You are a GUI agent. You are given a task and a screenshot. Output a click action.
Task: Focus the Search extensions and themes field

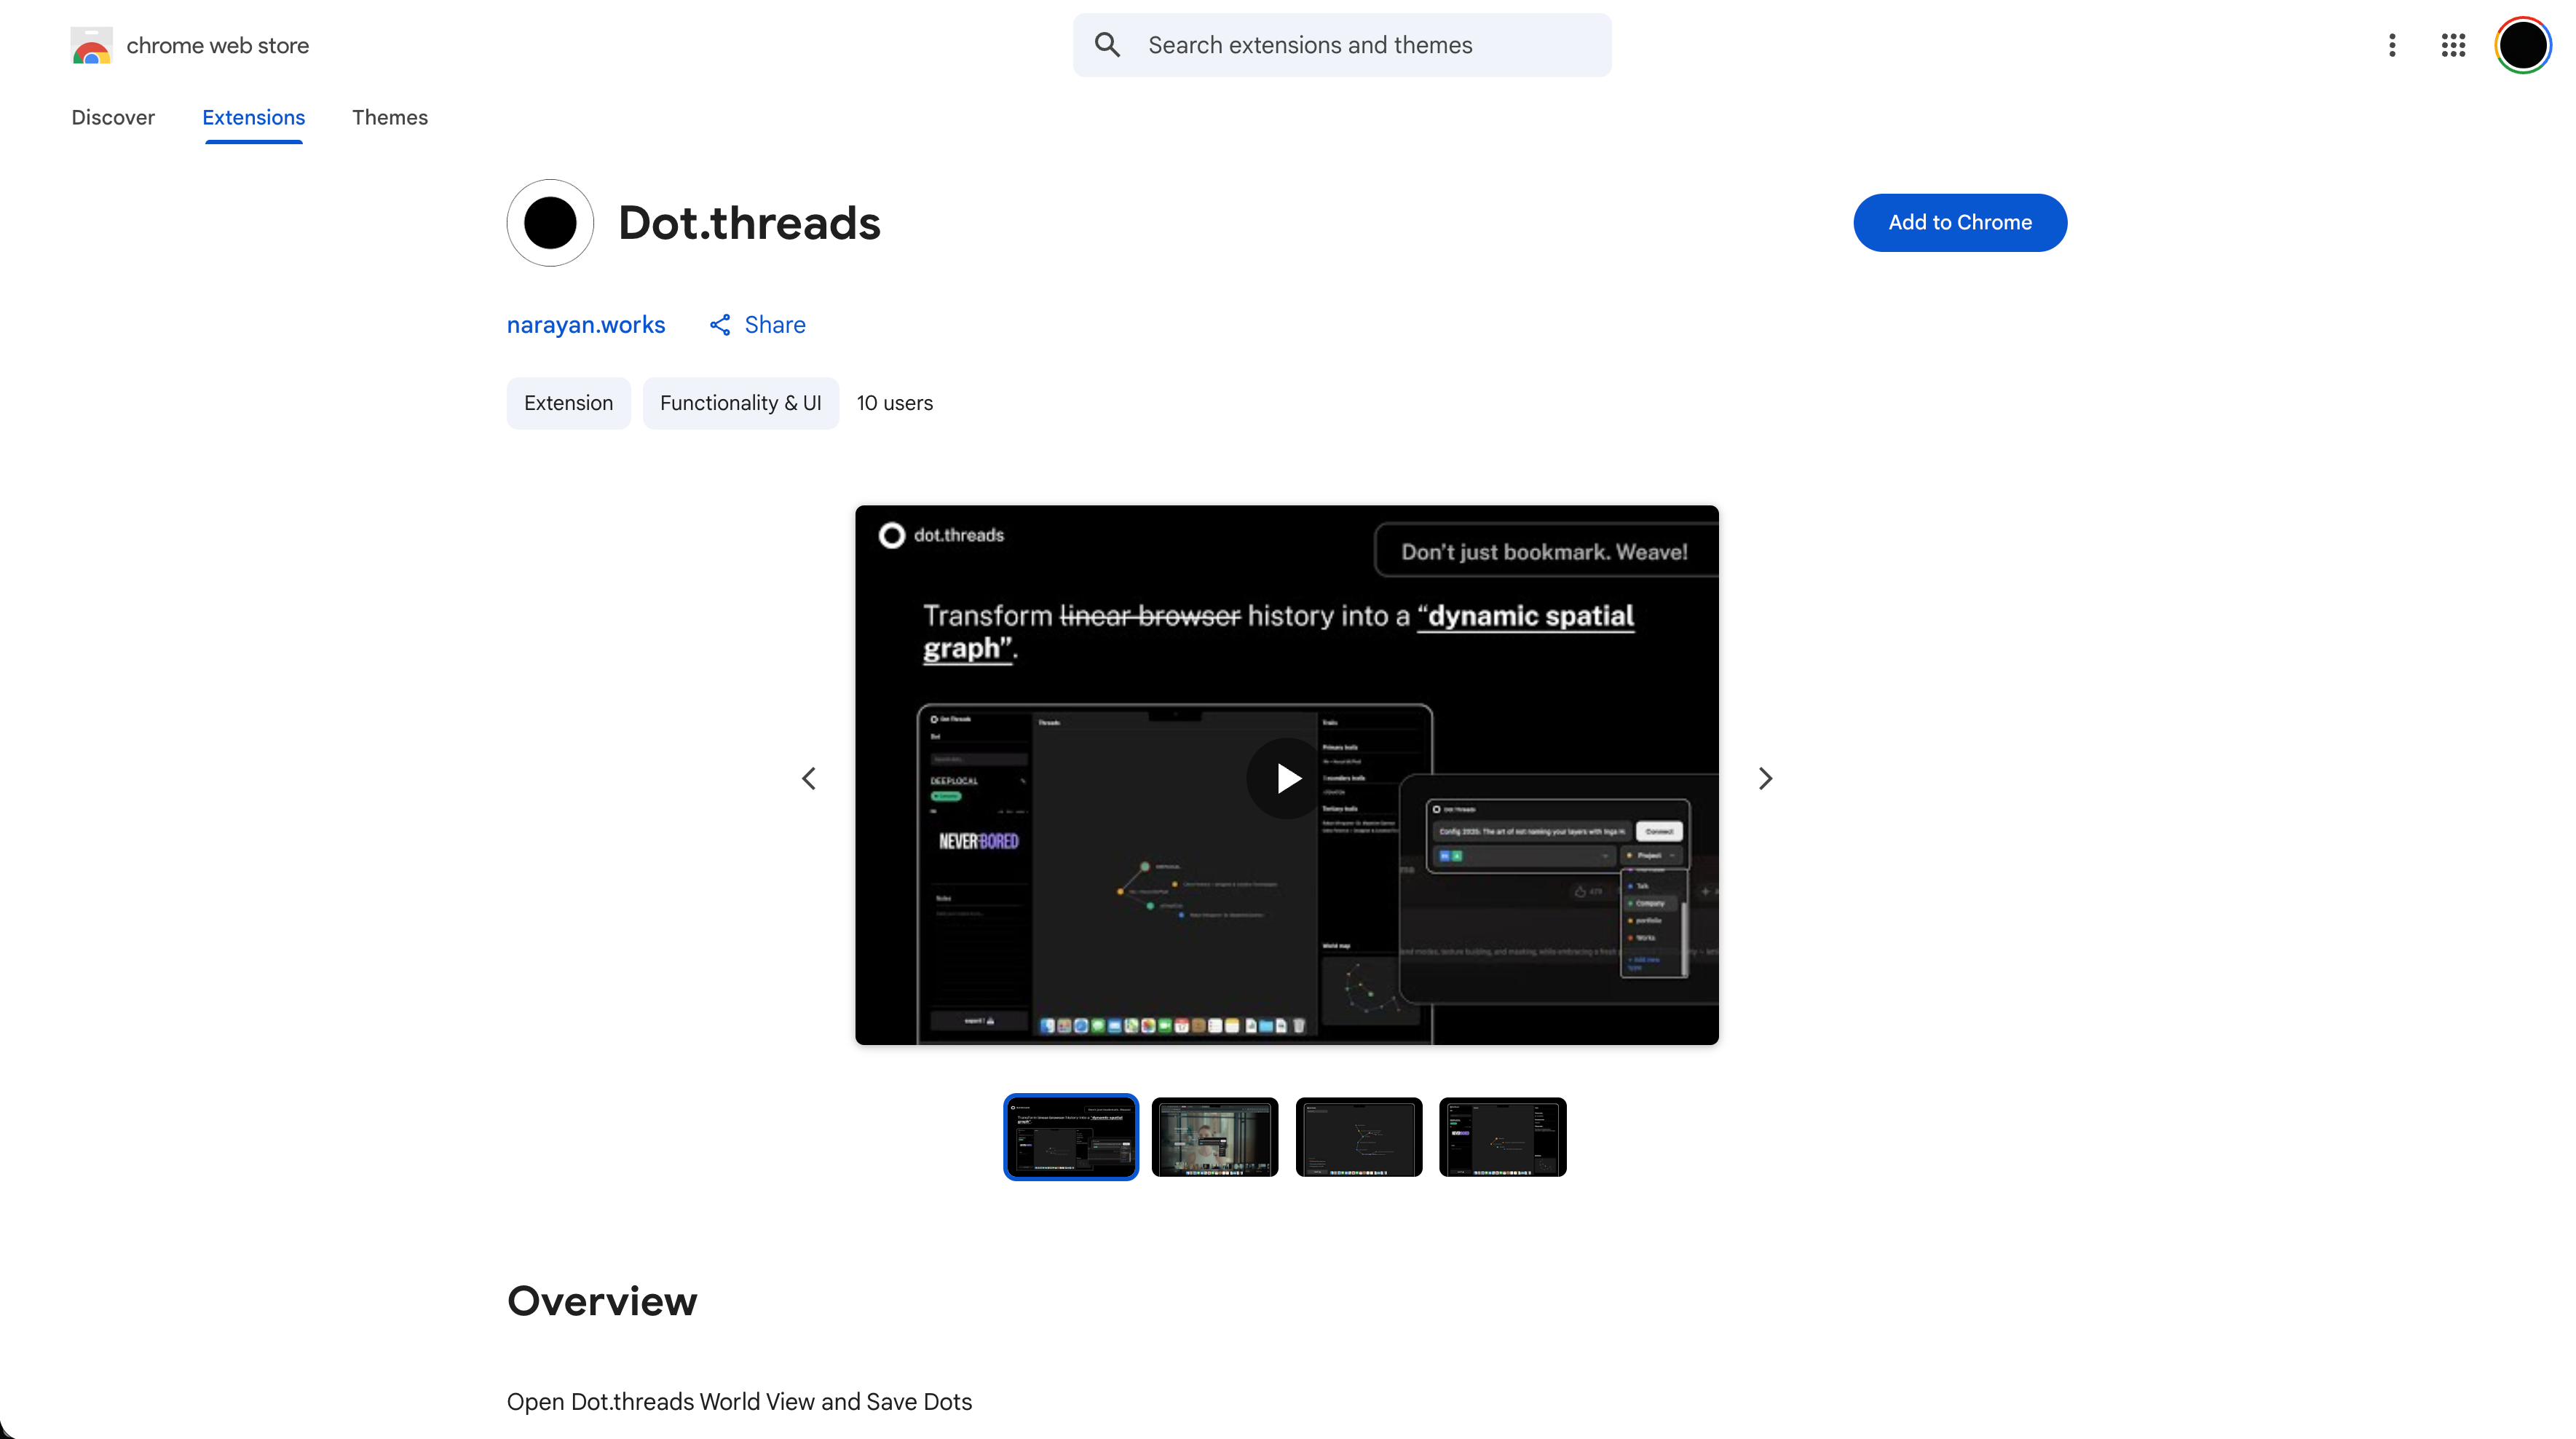(1360, 45)
